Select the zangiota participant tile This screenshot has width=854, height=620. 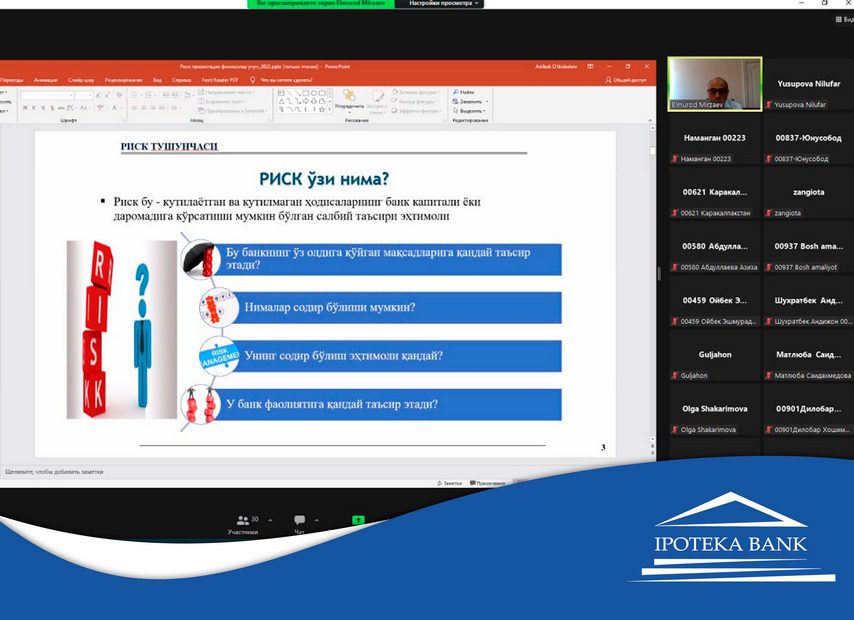tap(809, 193)
